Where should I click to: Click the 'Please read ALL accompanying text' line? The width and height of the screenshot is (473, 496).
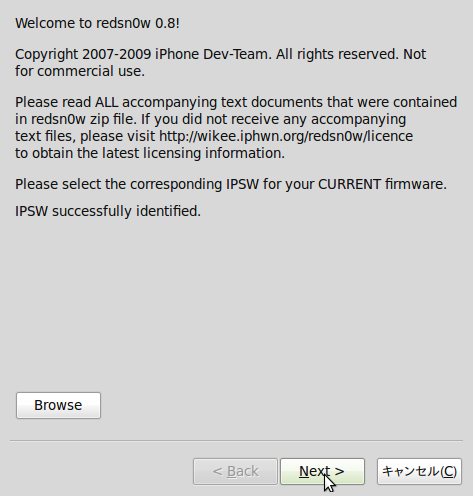click(x=236, y=102)
